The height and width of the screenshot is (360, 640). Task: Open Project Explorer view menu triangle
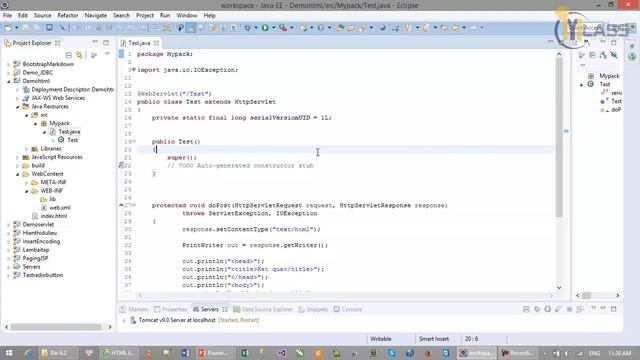[107, 54]
